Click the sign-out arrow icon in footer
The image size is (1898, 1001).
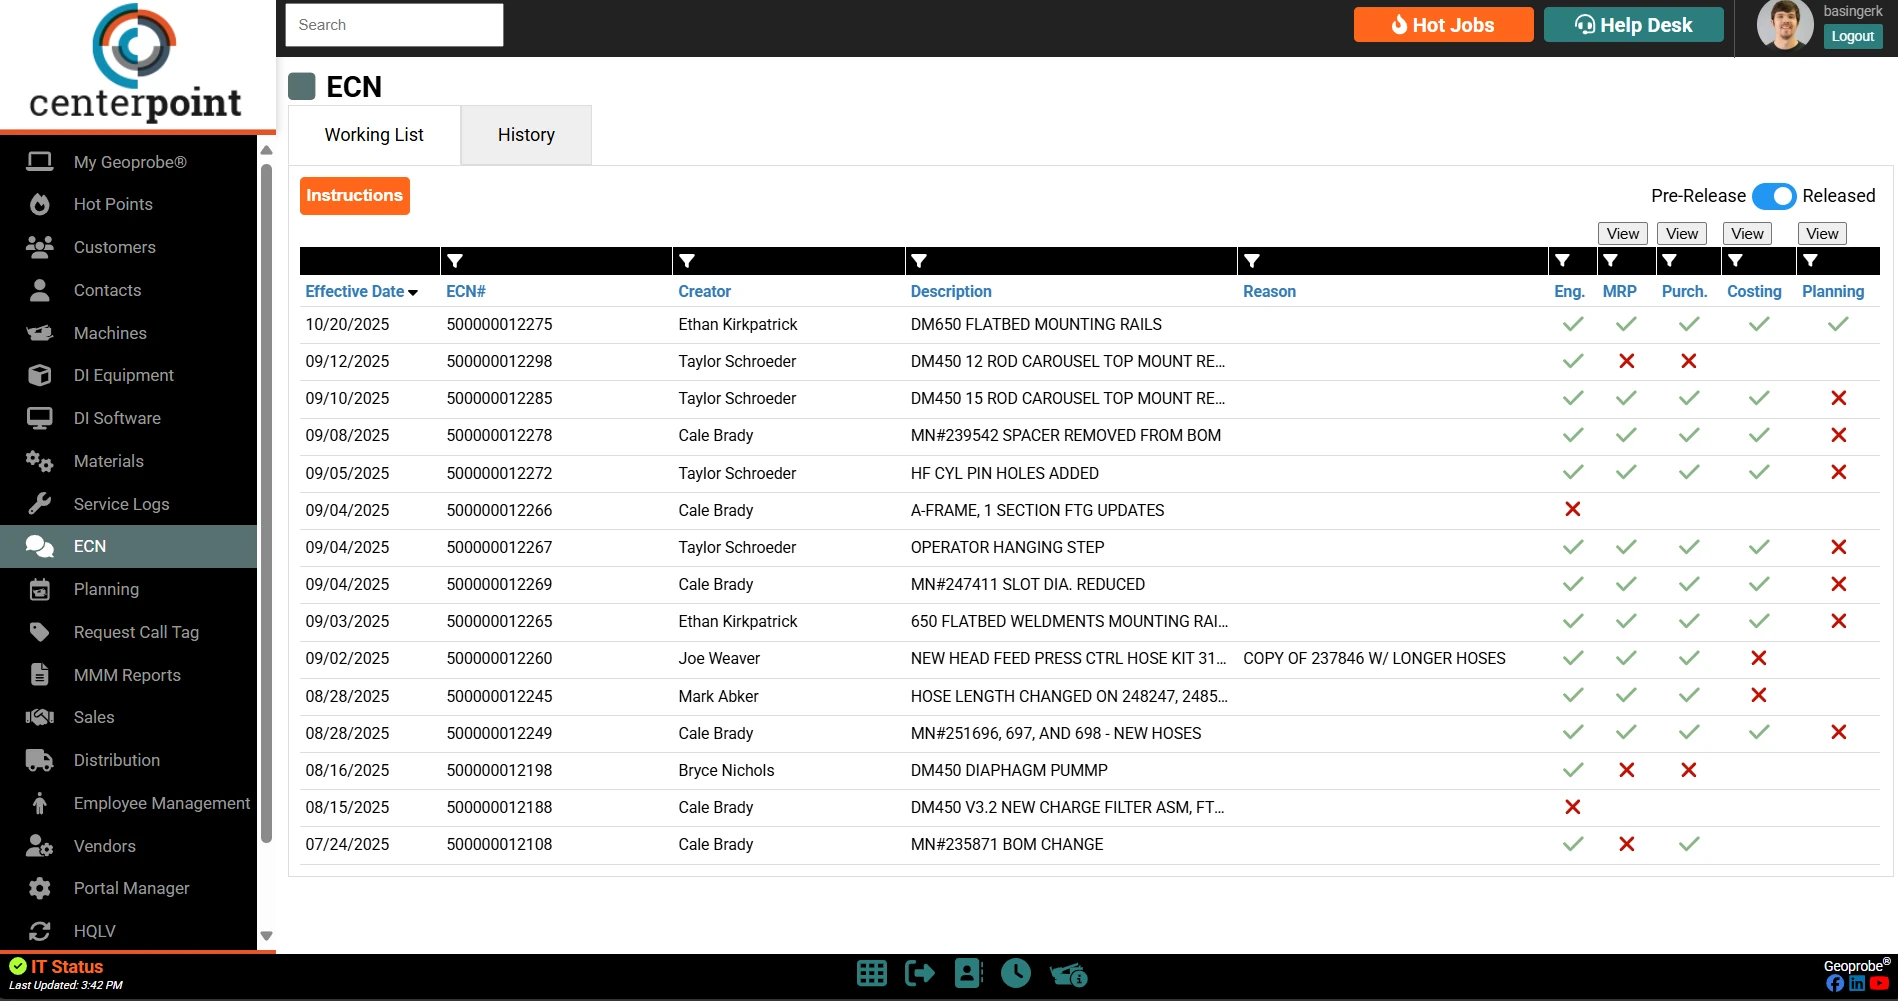[x=919, y=973]
